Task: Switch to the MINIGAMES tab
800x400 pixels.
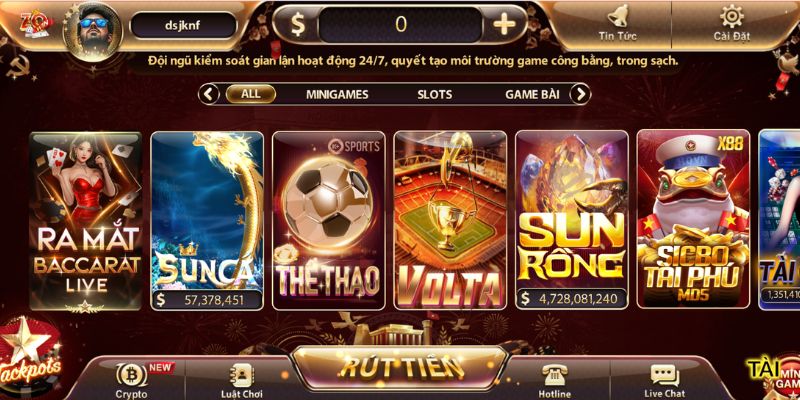Action: click(x=337, y=95)
